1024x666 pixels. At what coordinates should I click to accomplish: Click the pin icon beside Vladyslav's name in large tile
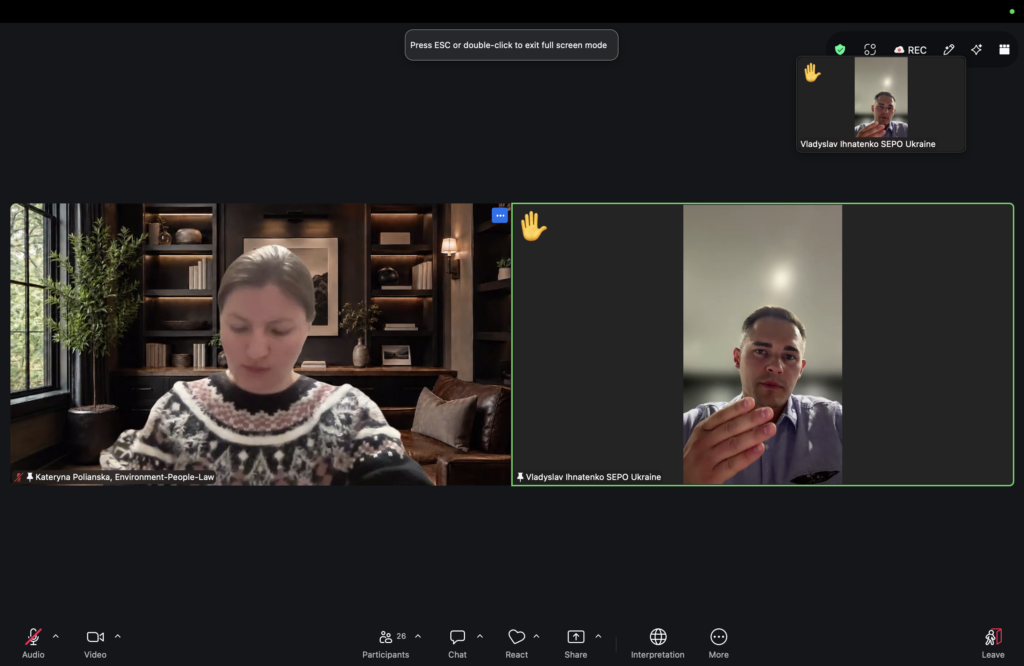tap(520, 477)
